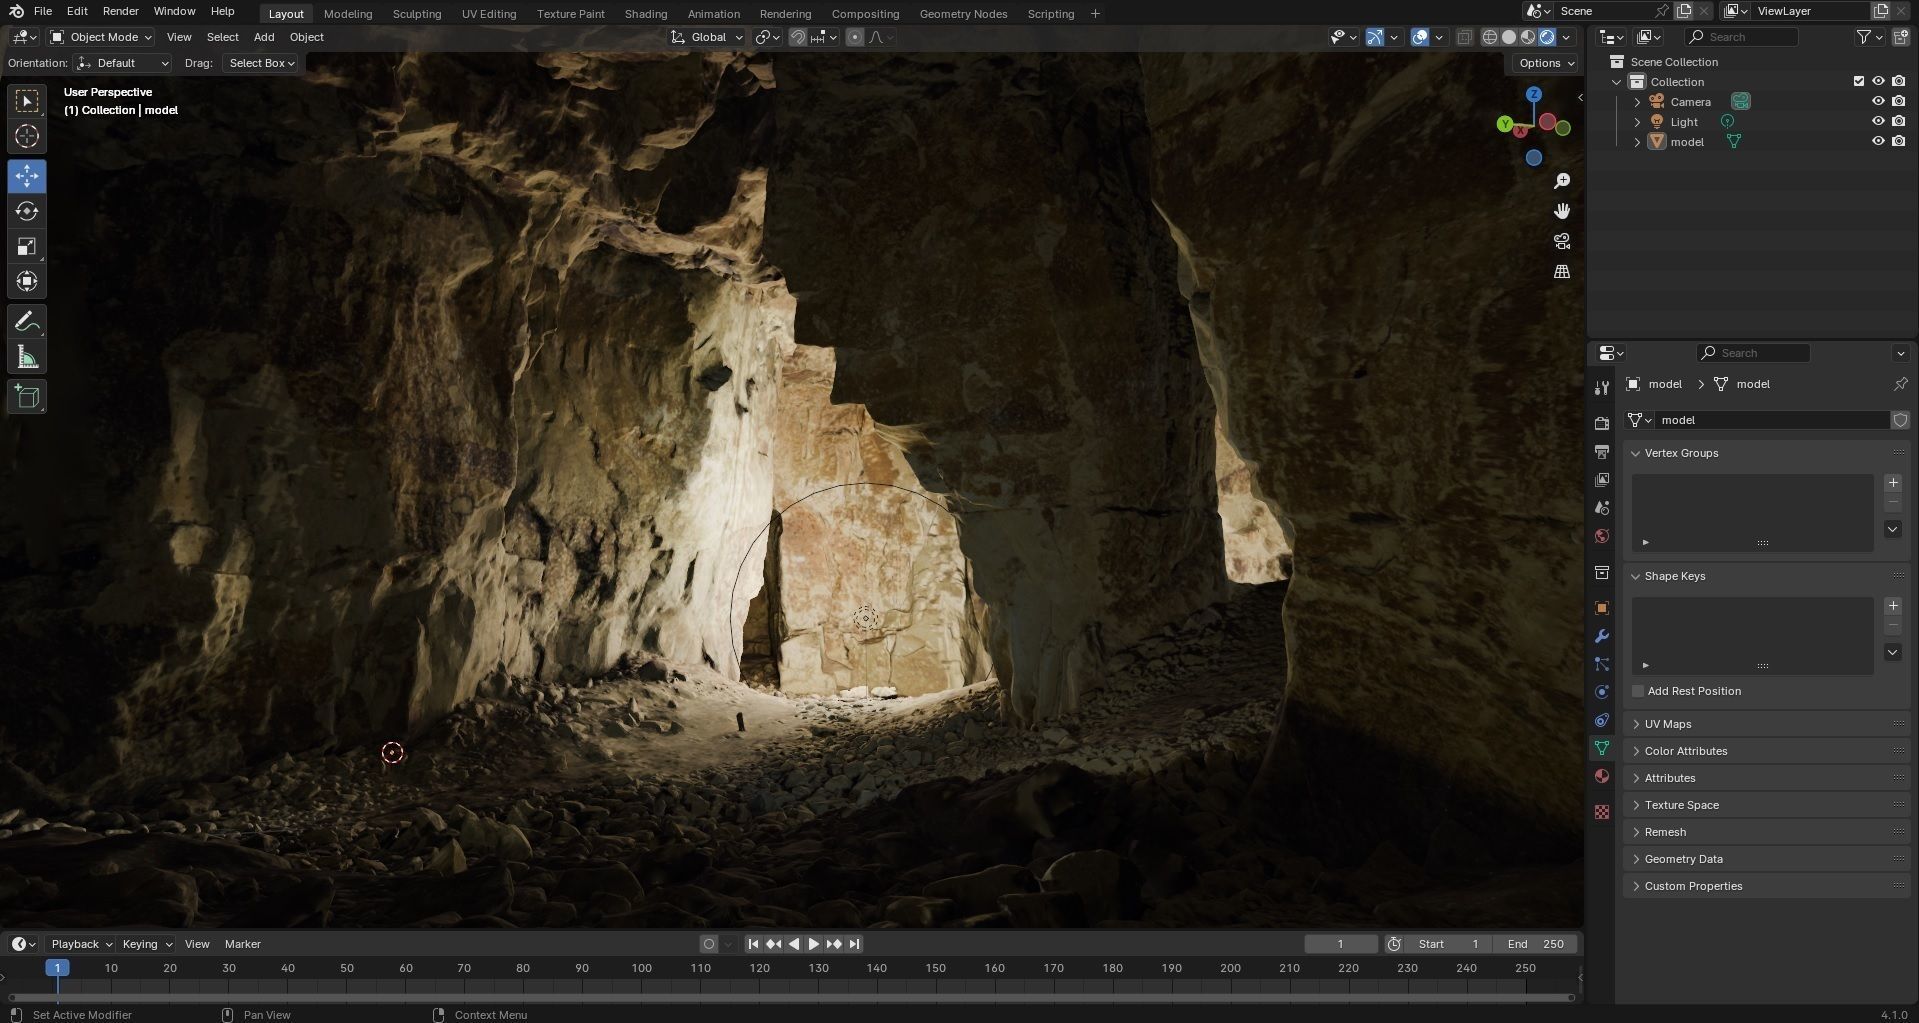Toggle the camera view icon
This screenshot has height=1023, width=1919.
(1562, 241)
